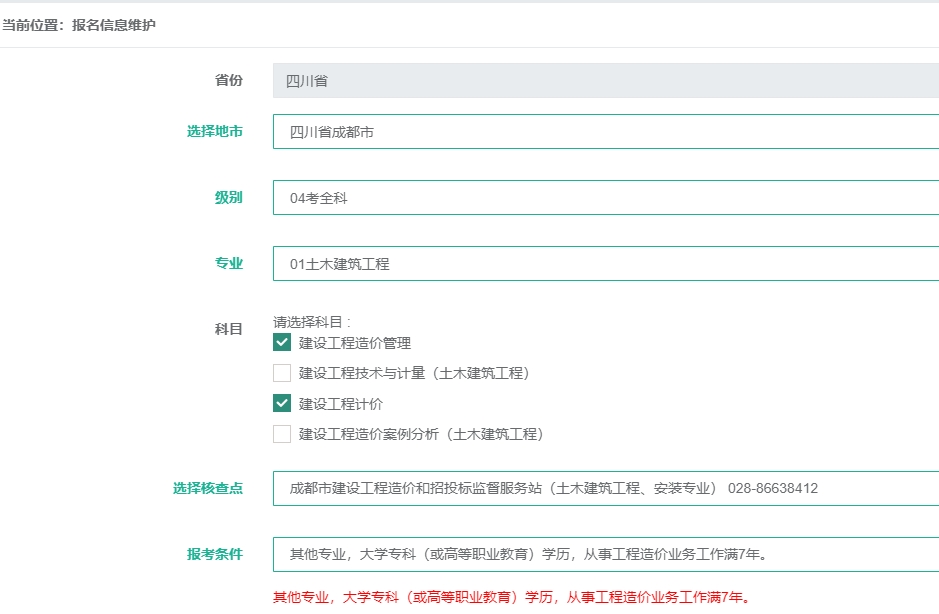
Task: Click the 专业 field label
Action: pos(229,263)
